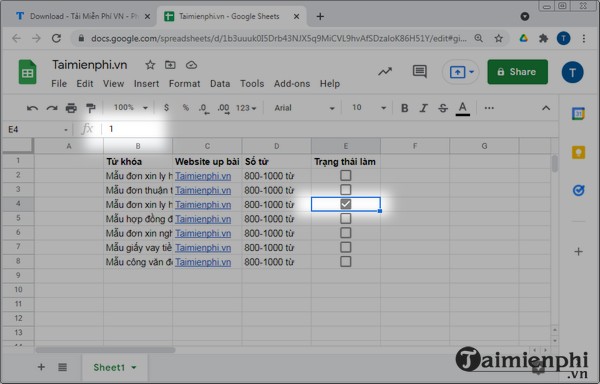Image resolution: width=600 pixels, height=384 pixels.
Task: Open the text color picker
Action: point(463,109)
